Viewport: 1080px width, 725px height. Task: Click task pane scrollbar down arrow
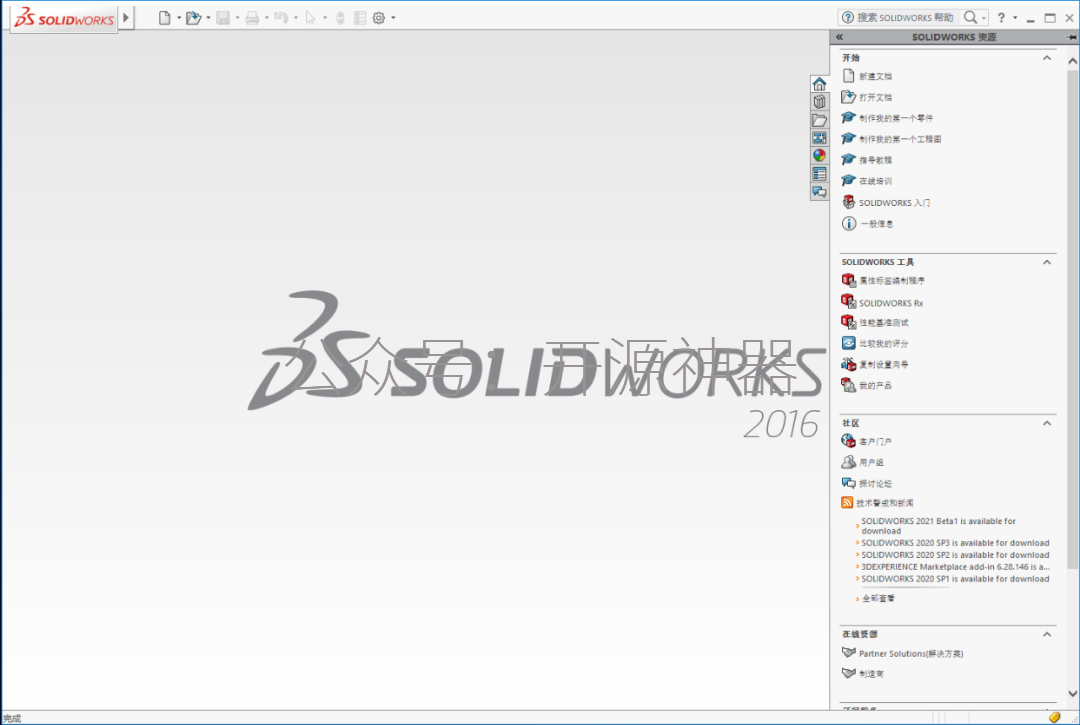pyautogui.click(x=1072, y=694)
